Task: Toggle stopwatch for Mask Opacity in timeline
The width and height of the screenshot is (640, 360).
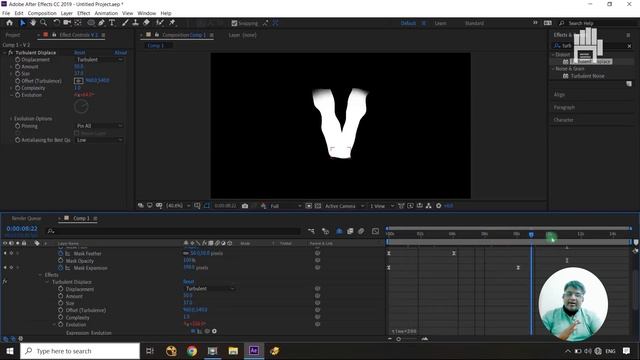Action: coord(61,261)
